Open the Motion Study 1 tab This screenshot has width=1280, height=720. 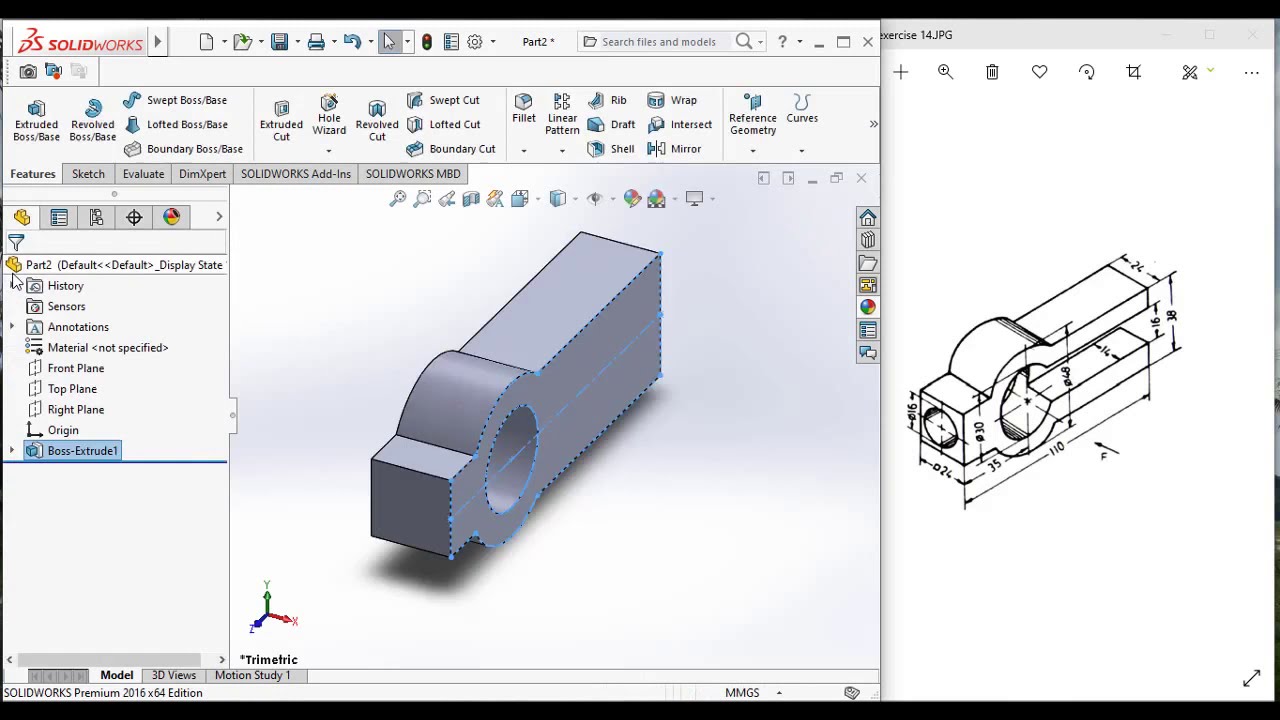252,675
